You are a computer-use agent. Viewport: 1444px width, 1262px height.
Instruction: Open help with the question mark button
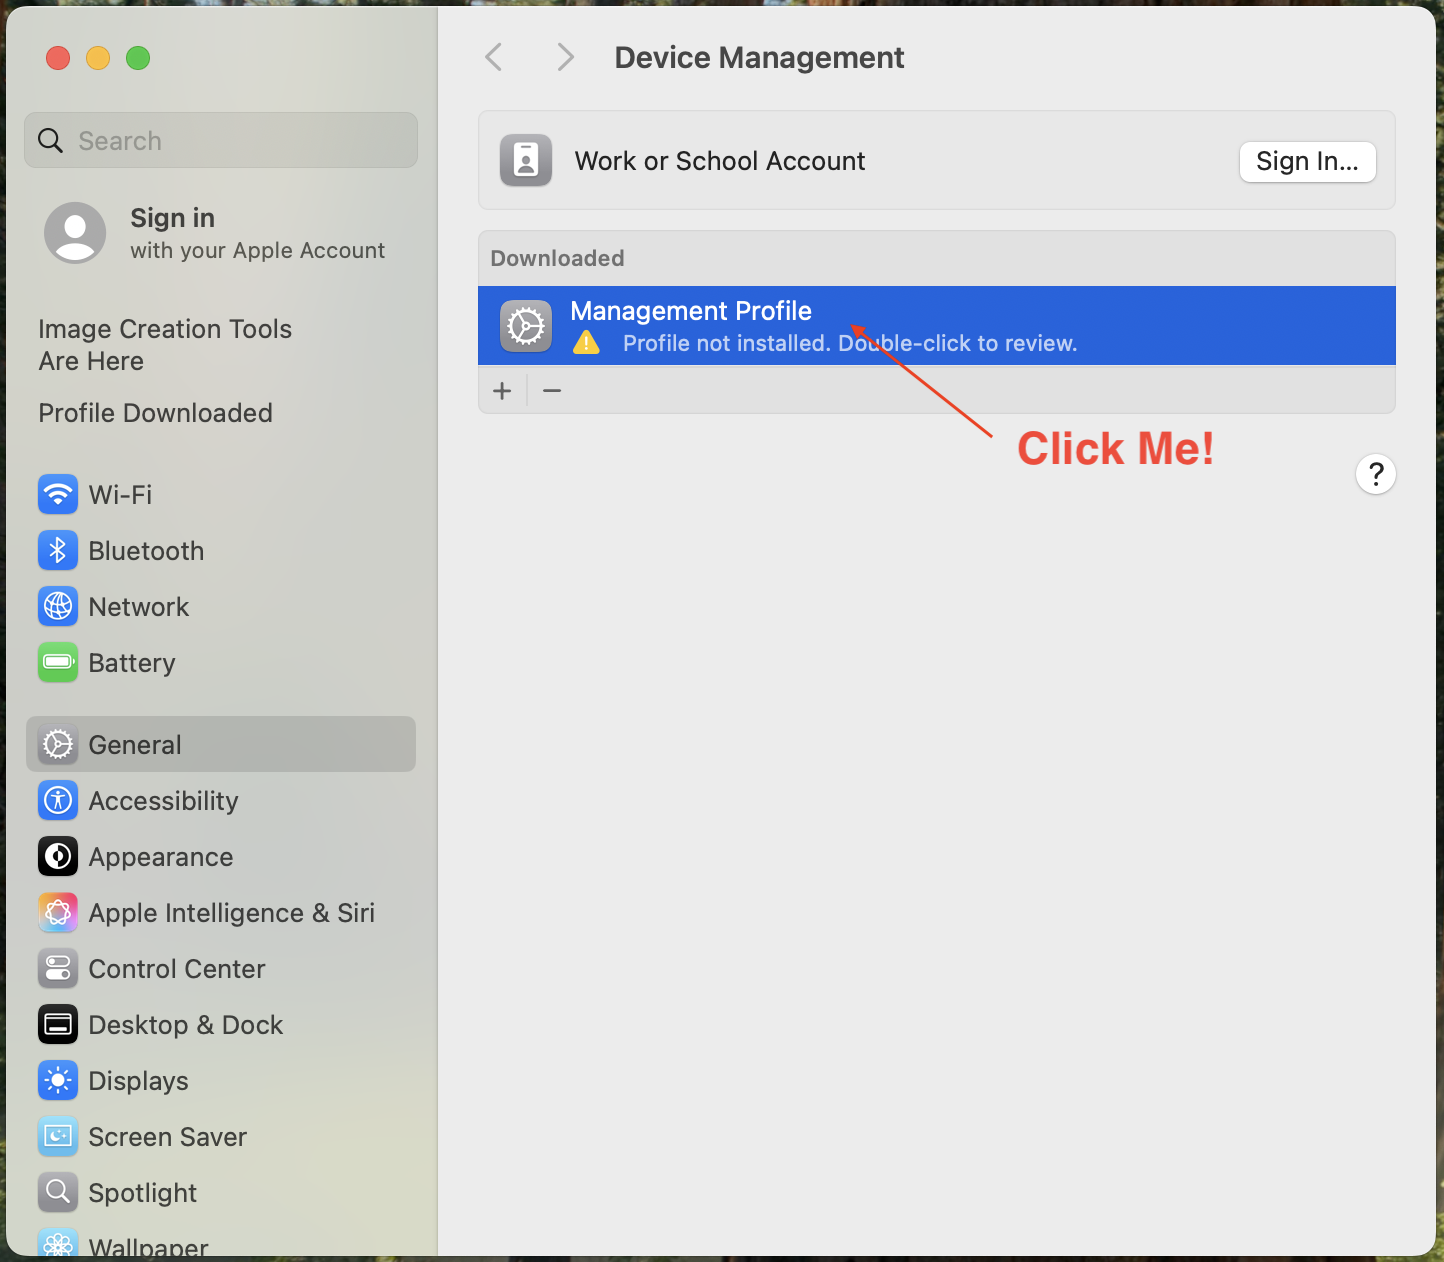click(1376, 474)
